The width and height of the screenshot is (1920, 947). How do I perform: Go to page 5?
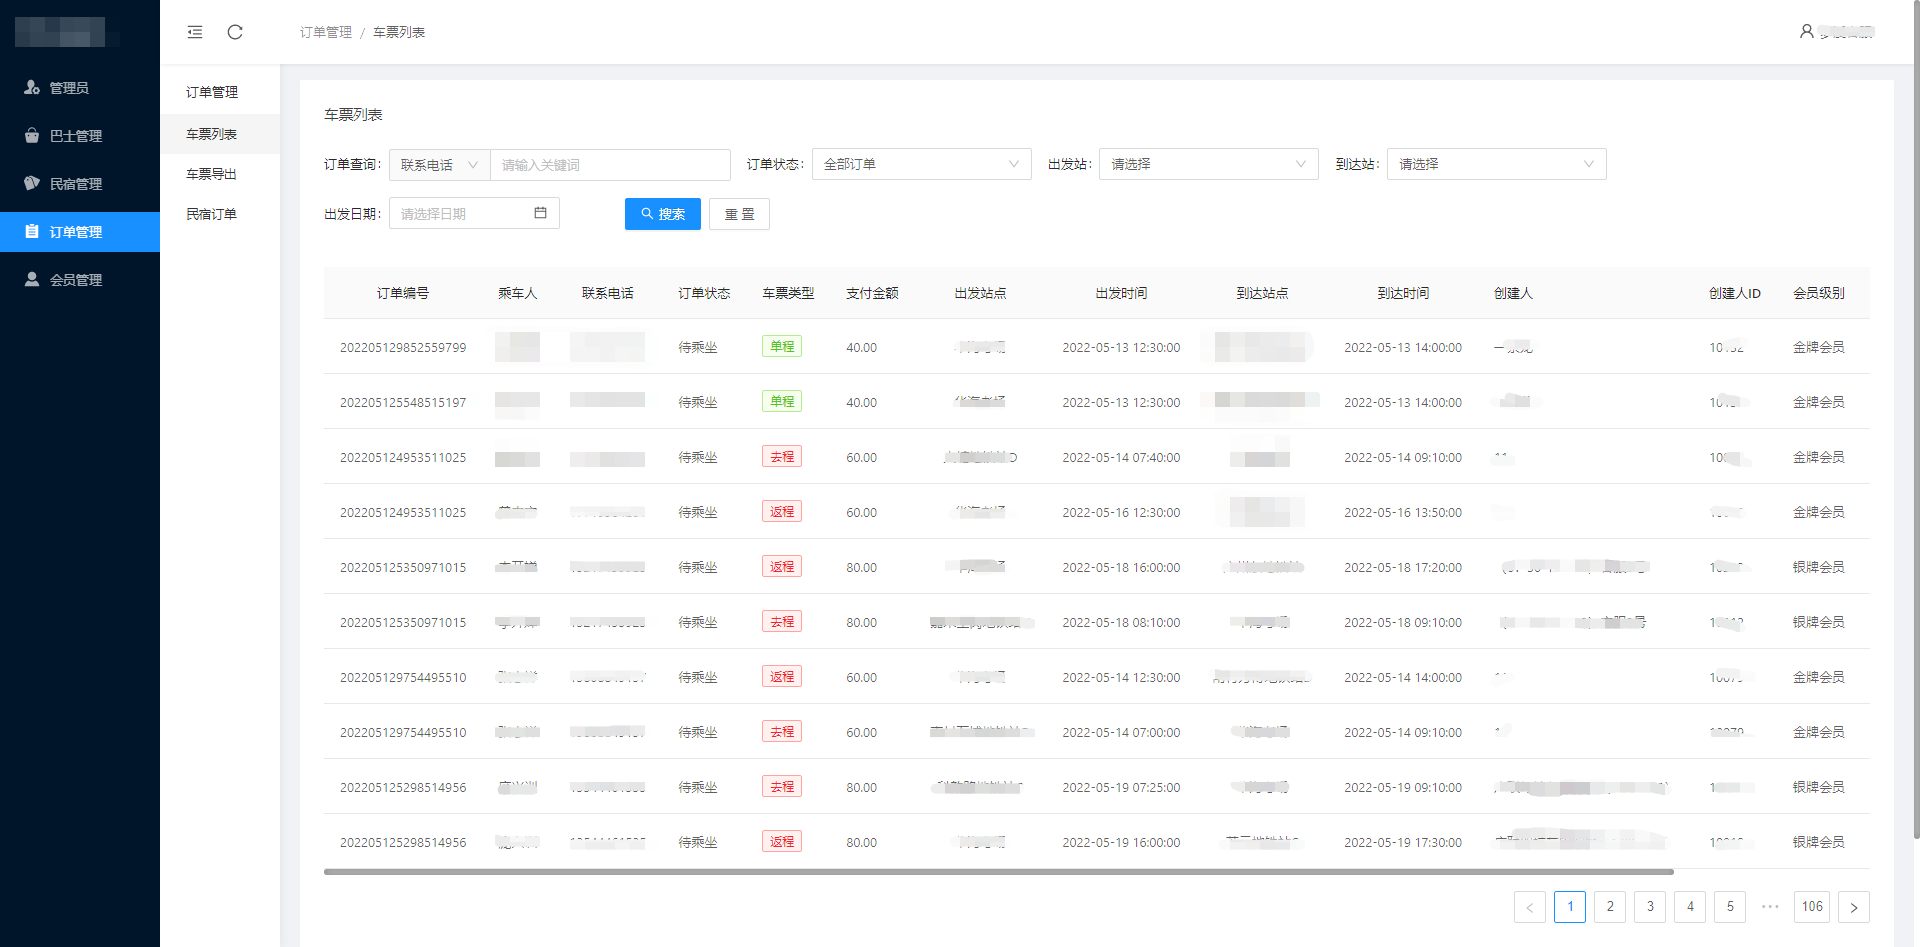click(x=1730, y=907)
